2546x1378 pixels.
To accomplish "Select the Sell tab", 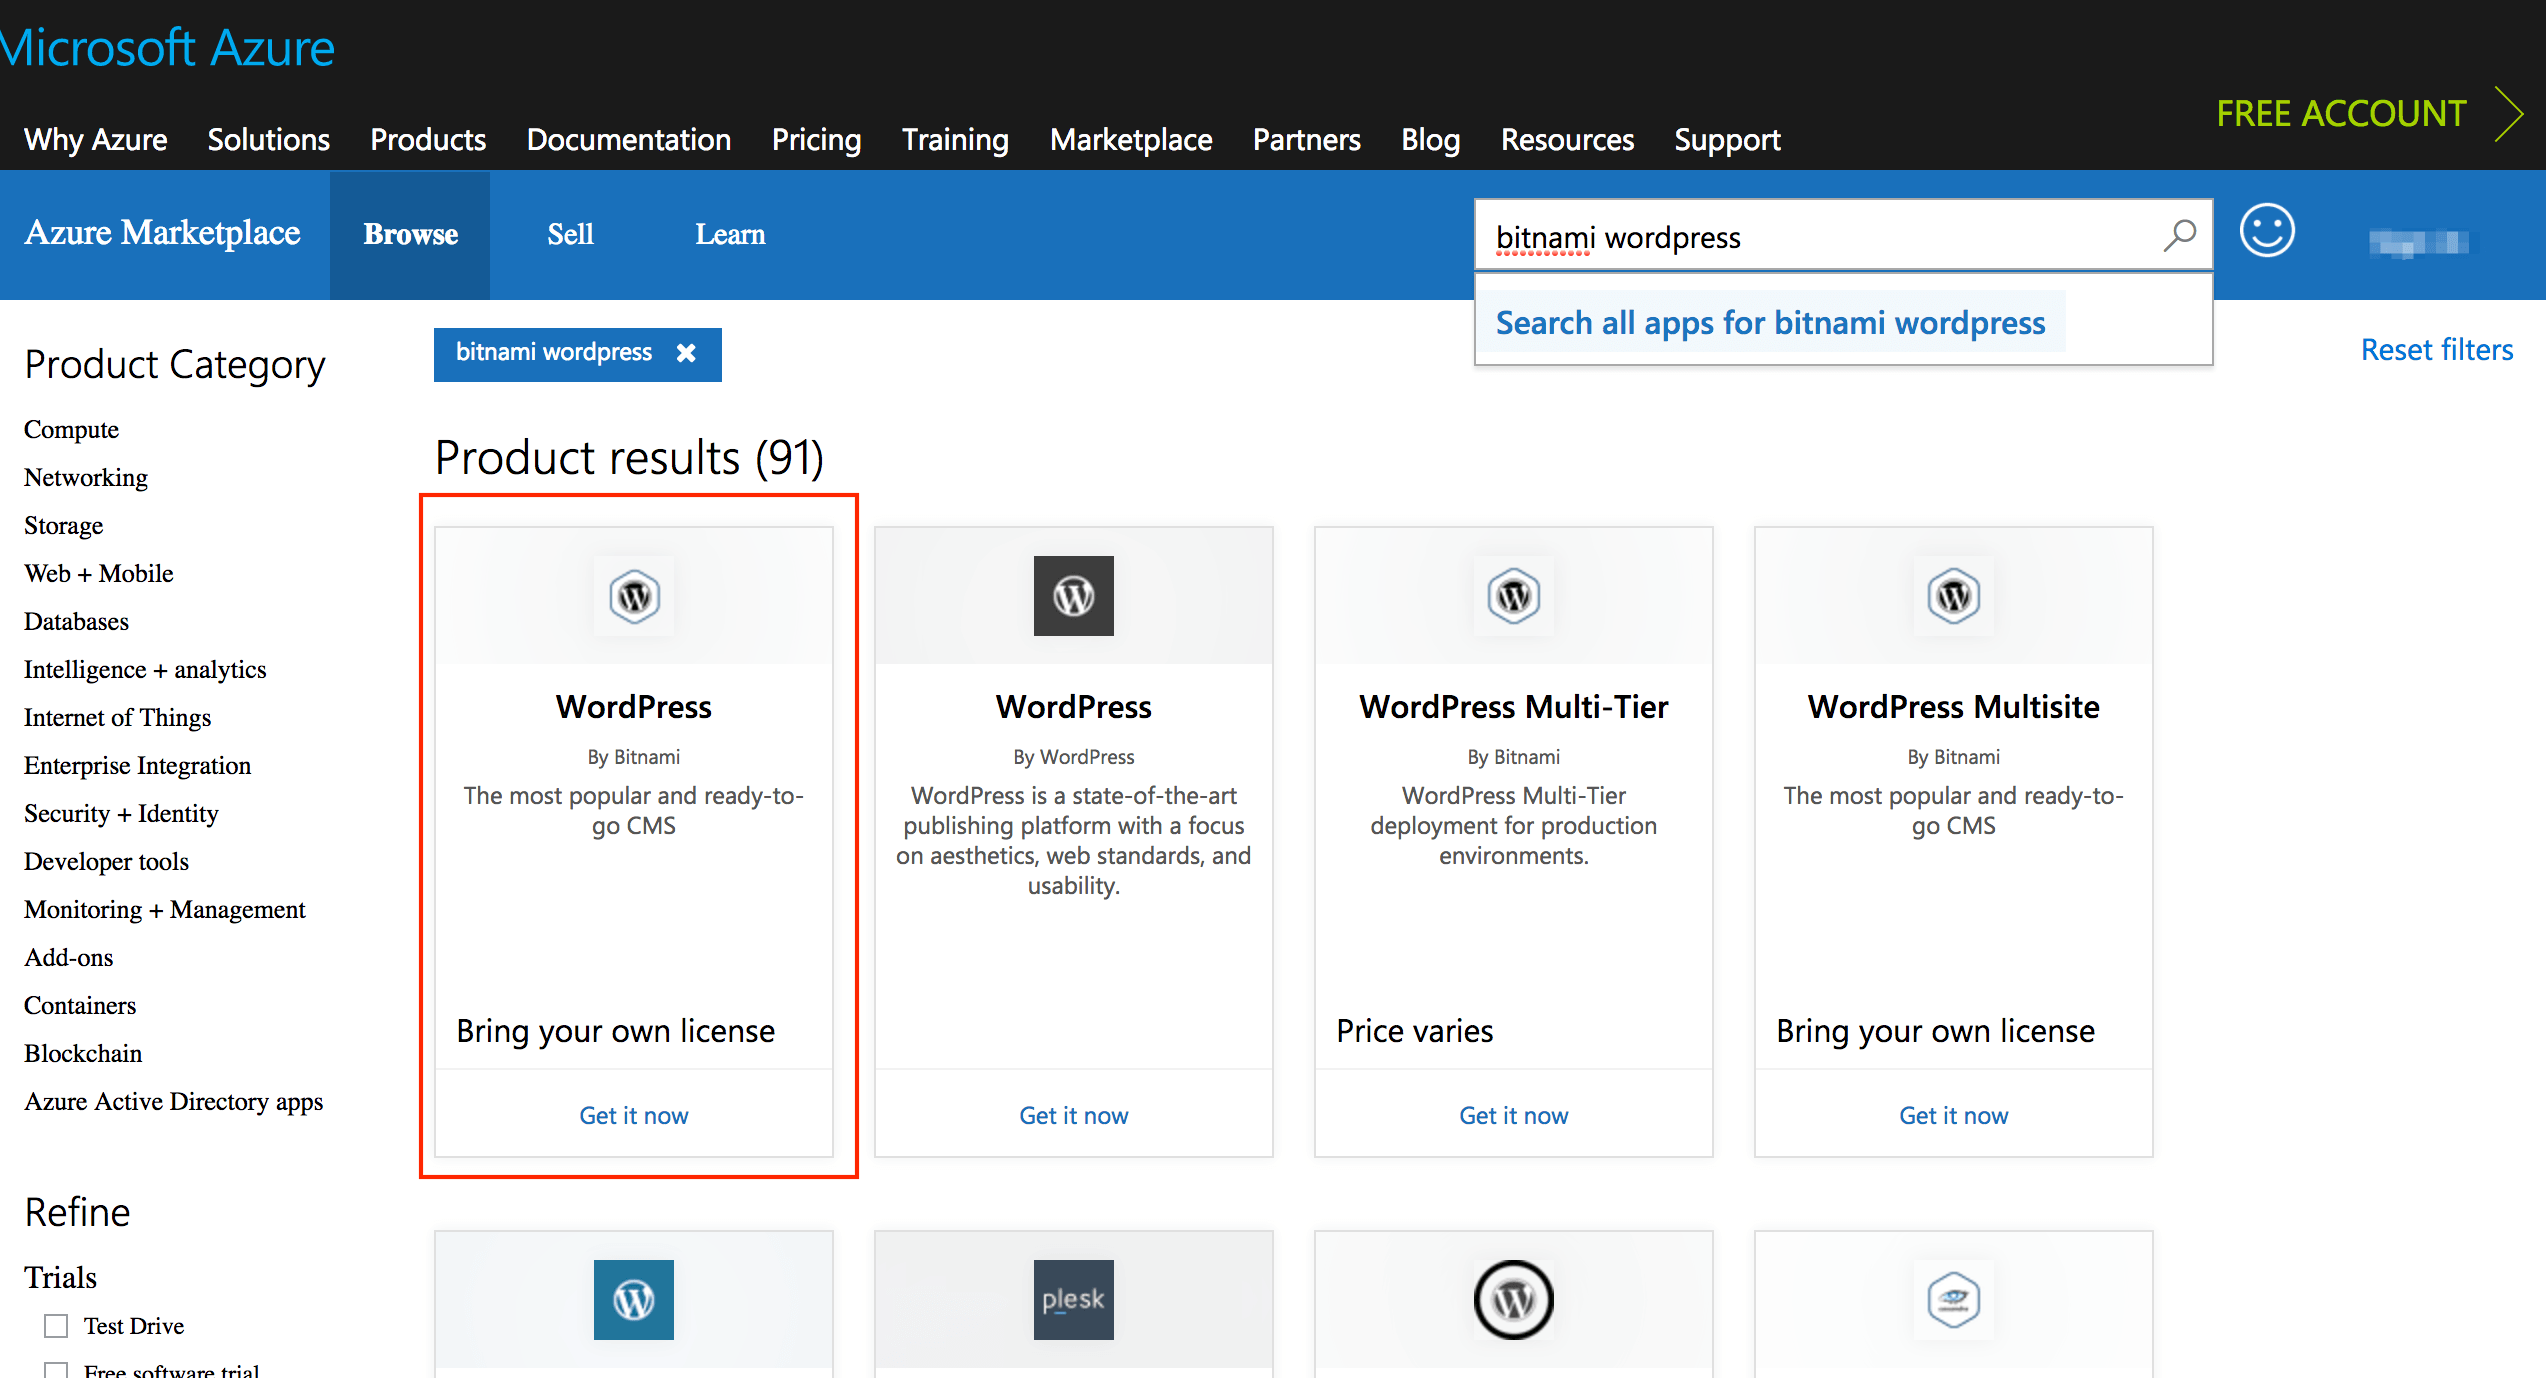I will [x=570, y=235].
